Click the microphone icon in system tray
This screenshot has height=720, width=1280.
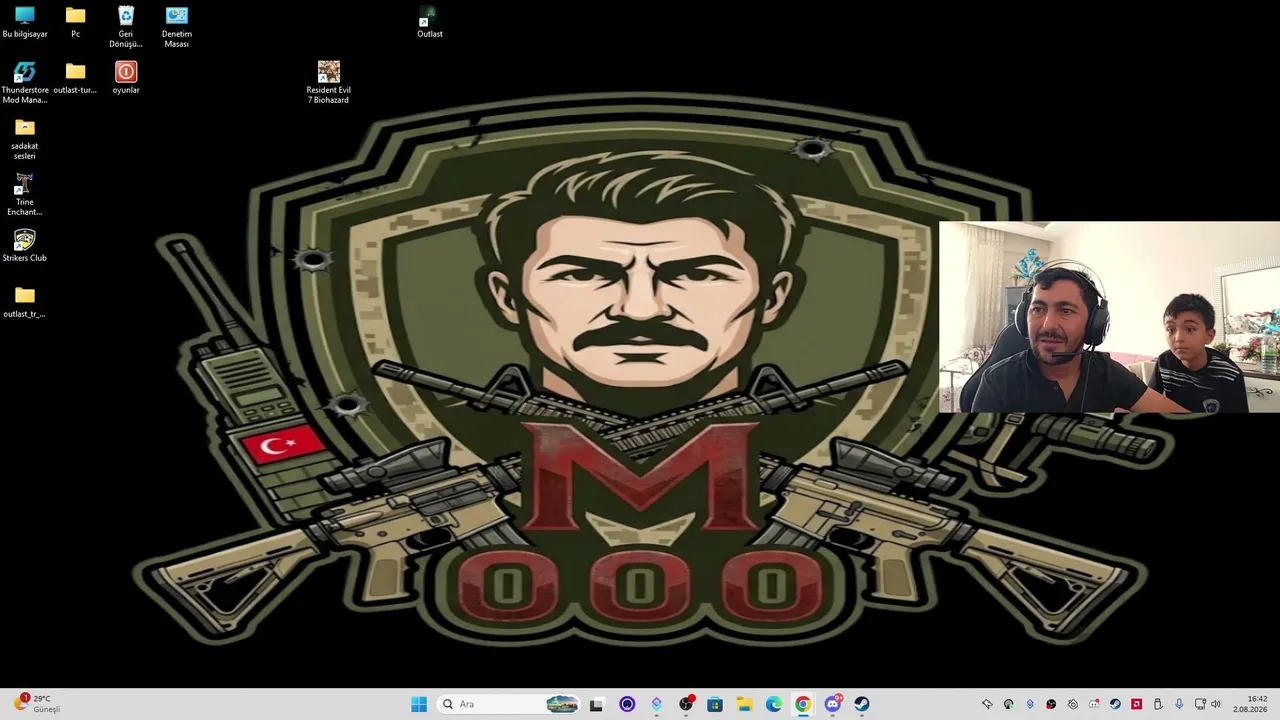coord(1179,704)
